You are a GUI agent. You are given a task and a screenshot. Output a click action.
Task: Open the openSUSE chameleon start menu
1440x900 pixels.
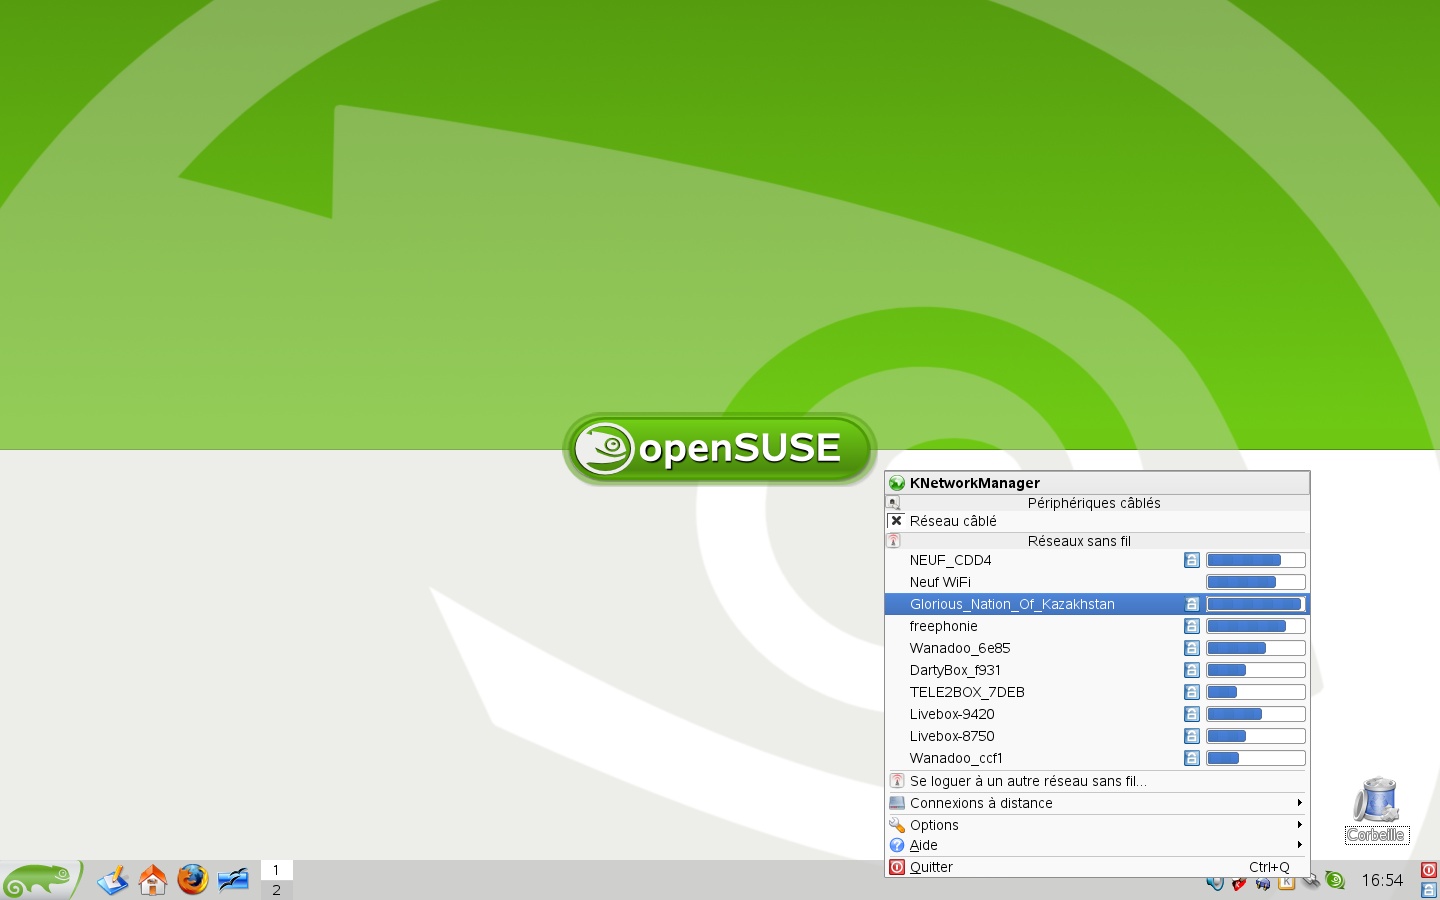click(40, 880)
